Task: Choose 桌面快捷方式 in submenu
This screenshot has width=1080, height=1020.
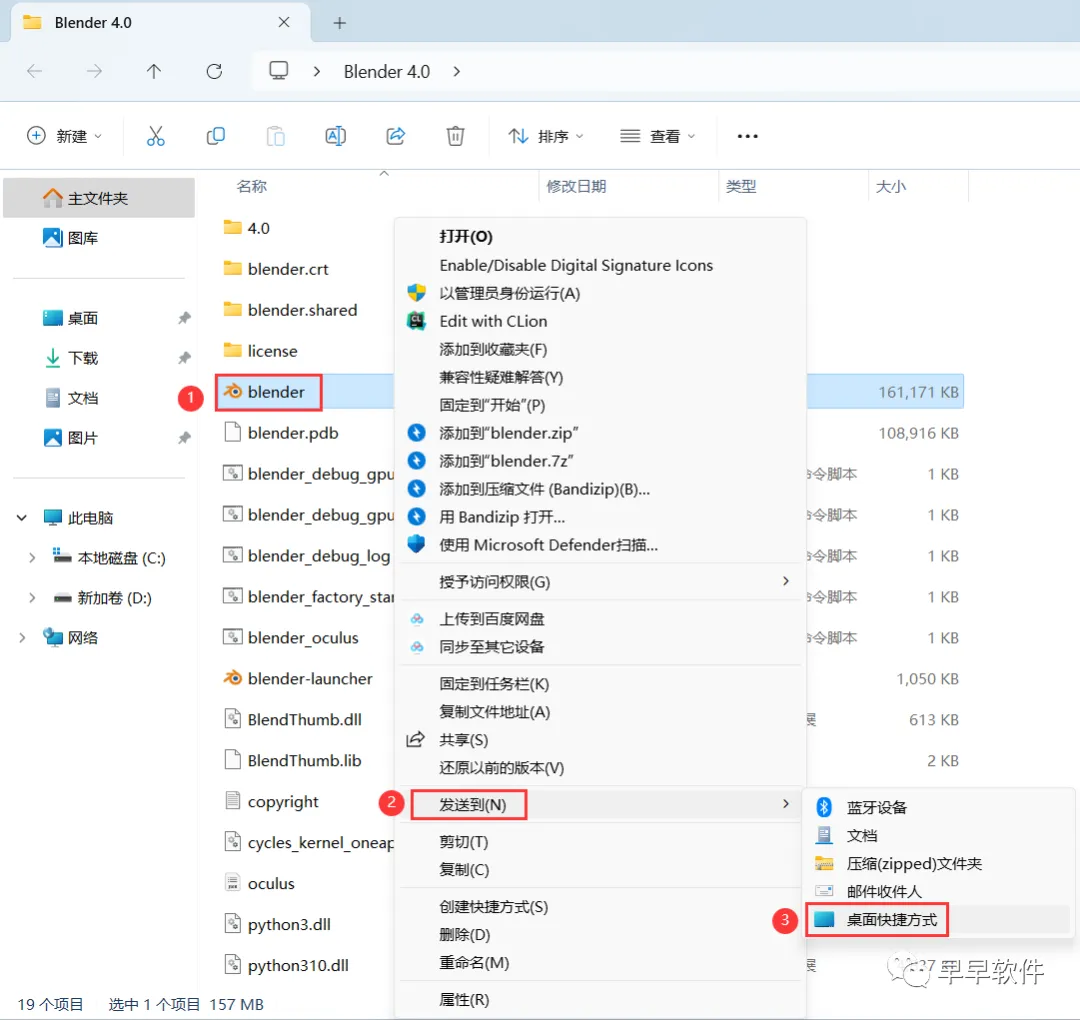Action: tap(938, 919)
